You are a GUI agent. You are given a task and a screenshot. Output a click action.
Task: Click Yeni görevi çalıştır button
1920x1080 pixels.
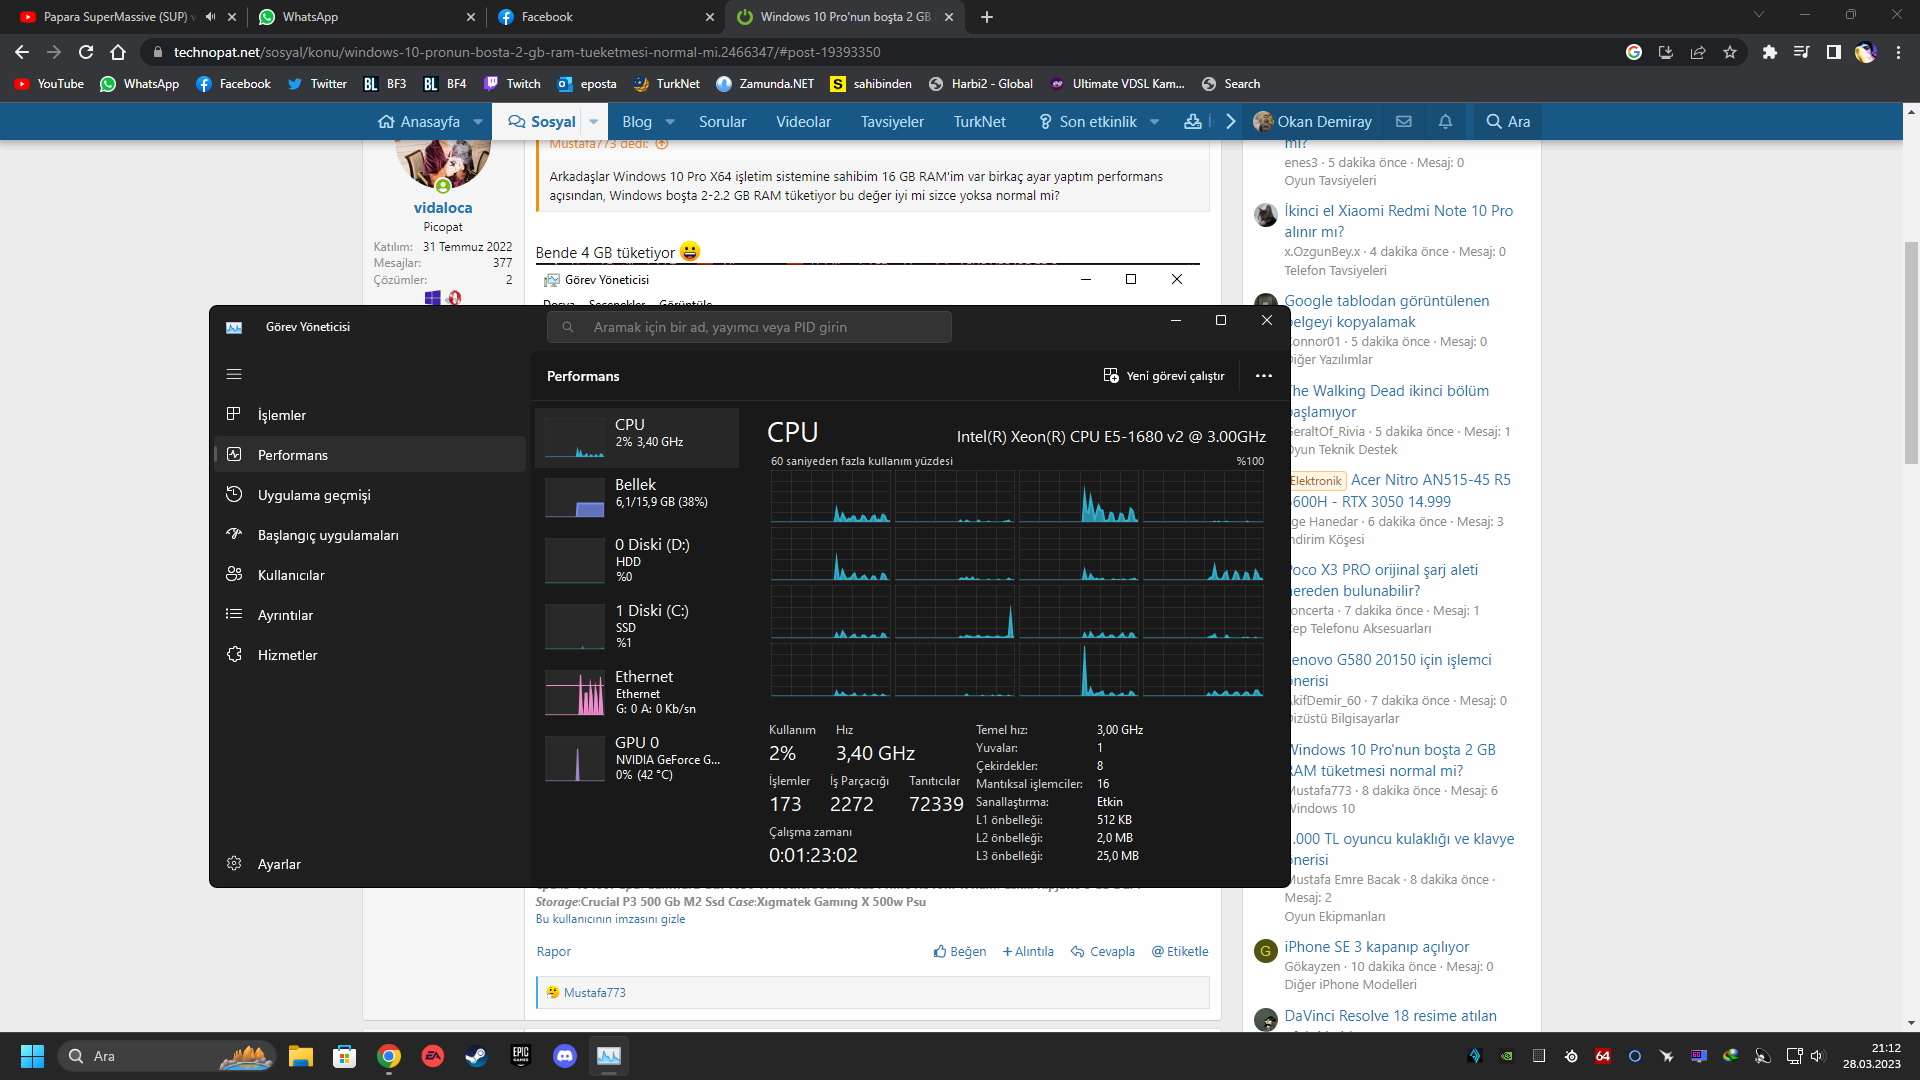coord(1164,376)
